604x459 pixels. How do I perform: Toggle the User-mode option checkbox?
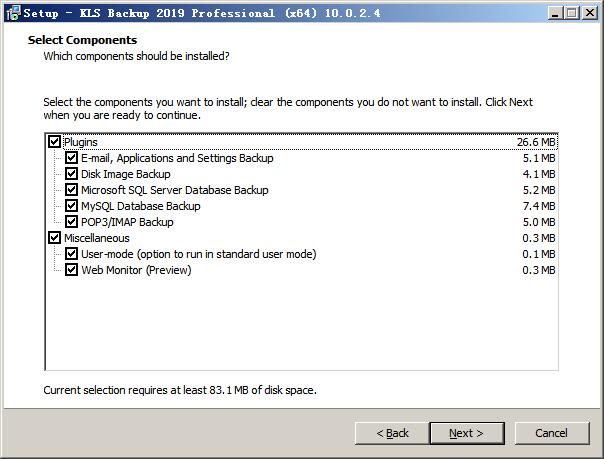pos(71,254)
